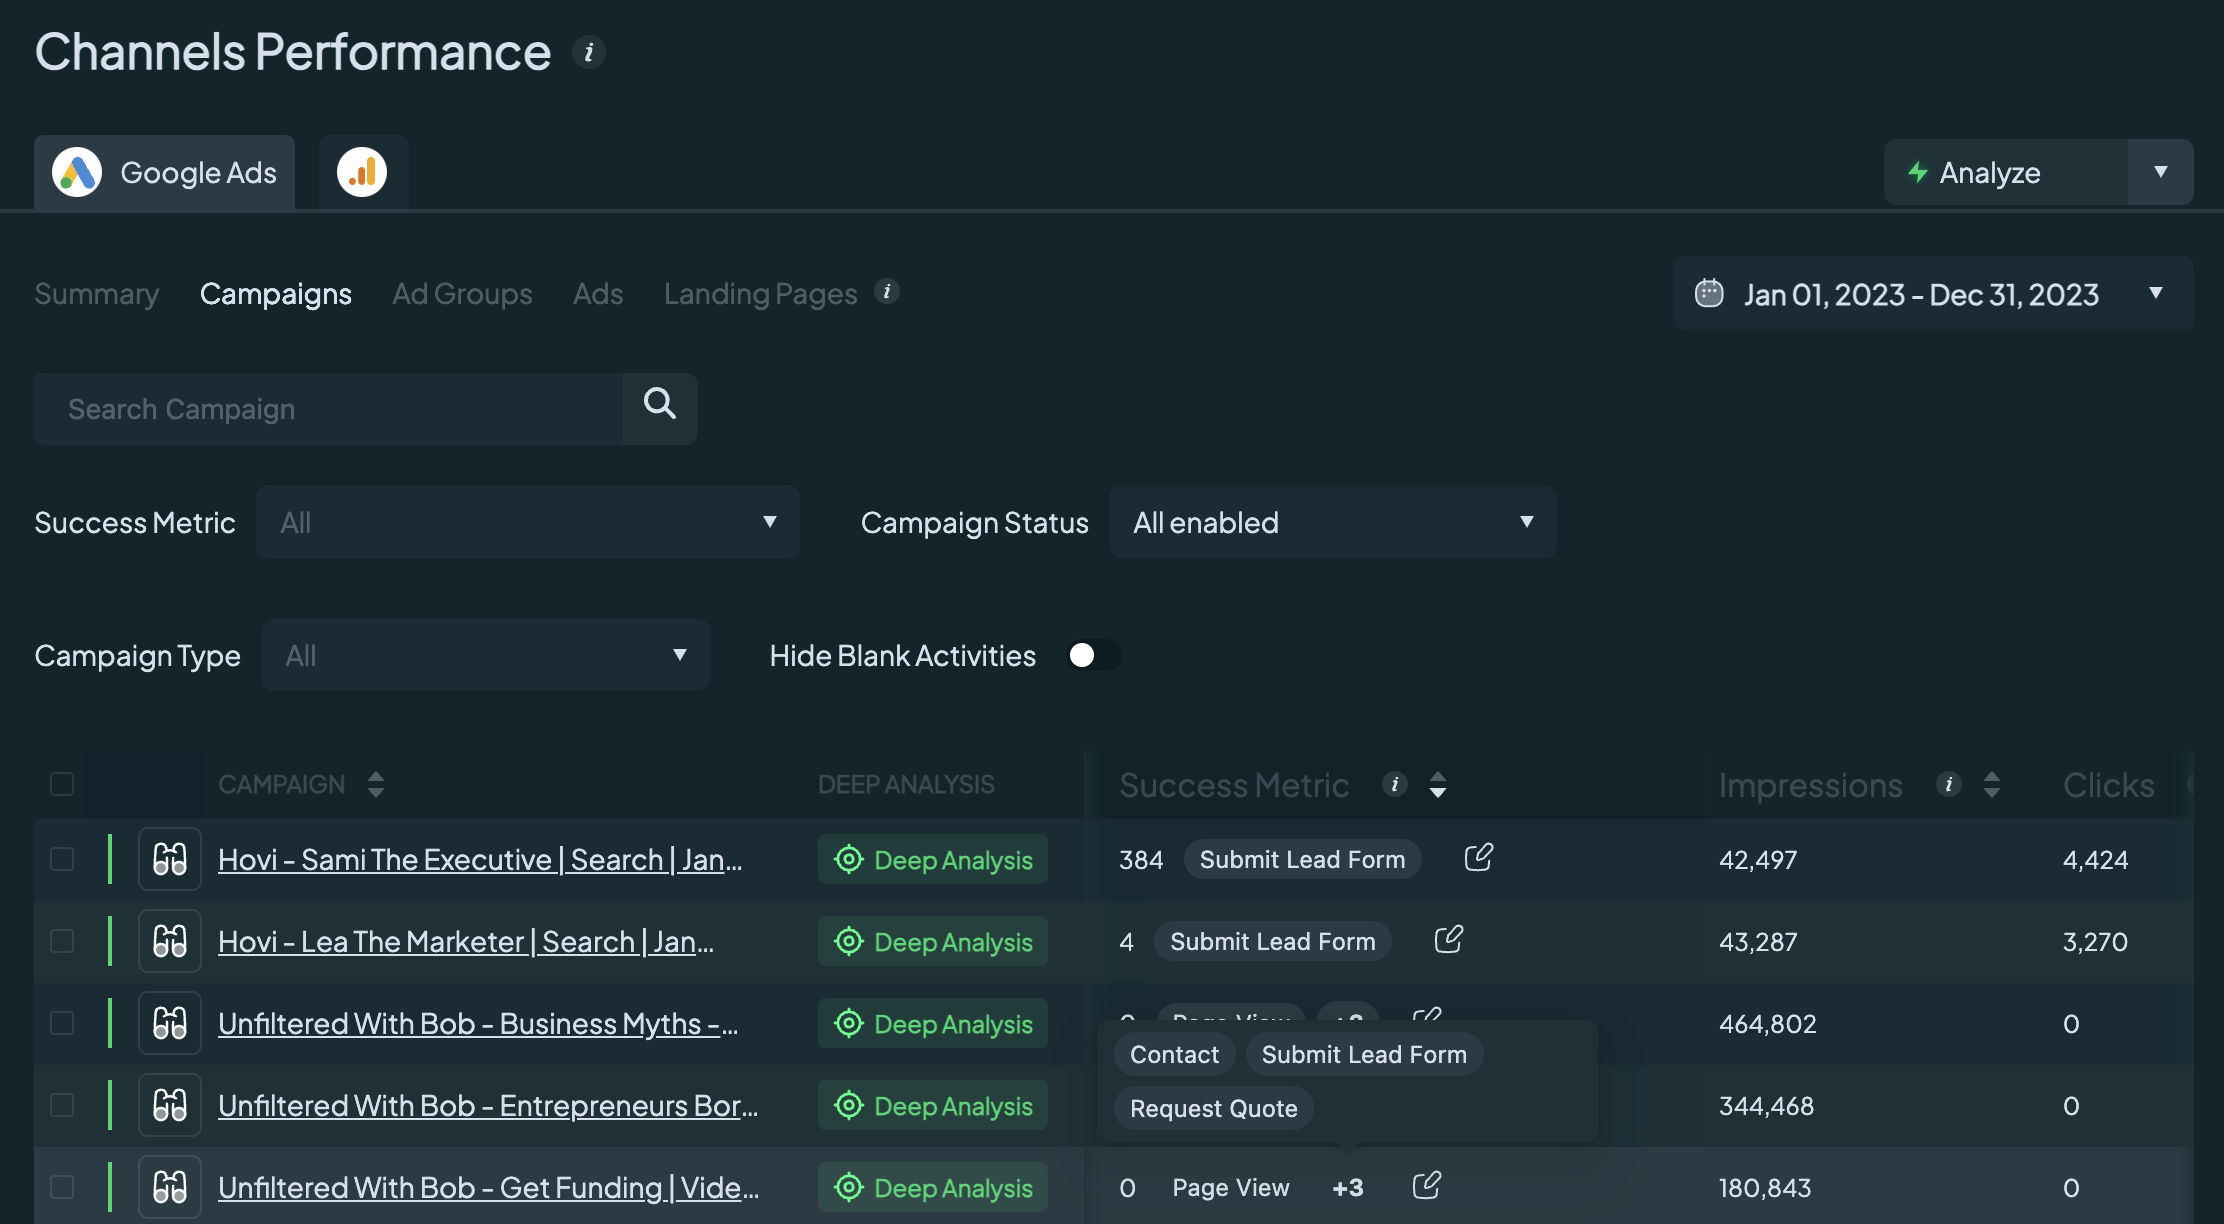Open the date range picker

(1933, 293)
